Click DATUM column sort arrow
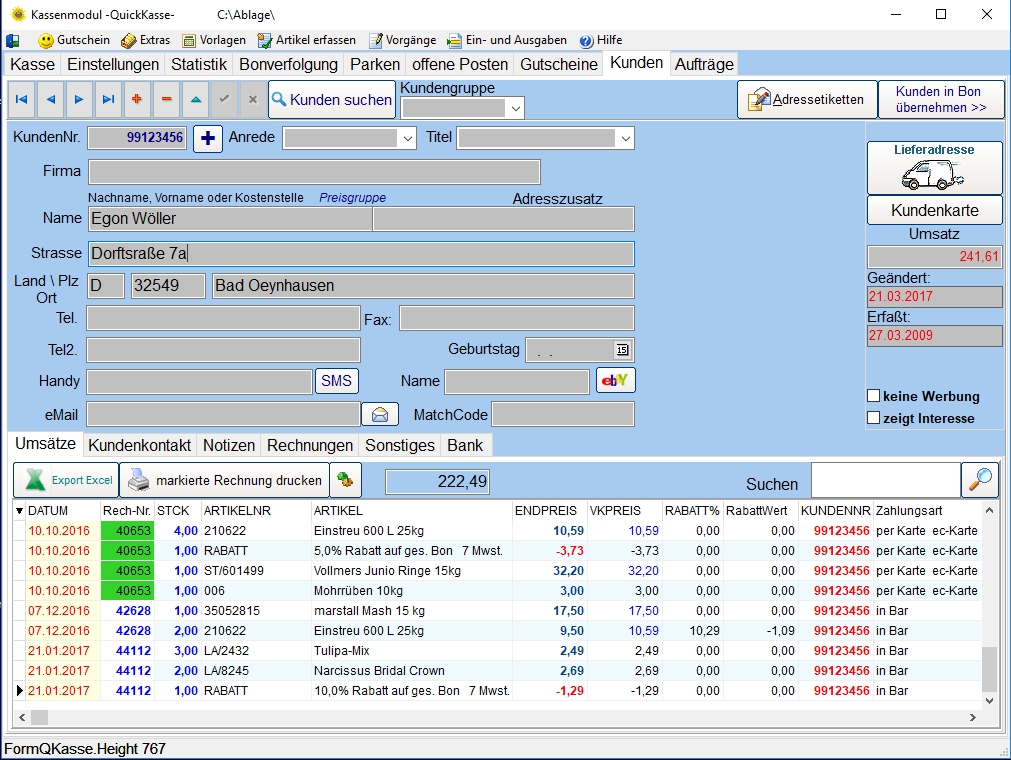This screenshot has width=1011, height=760. pyautogui.click(x=19, y=511)
